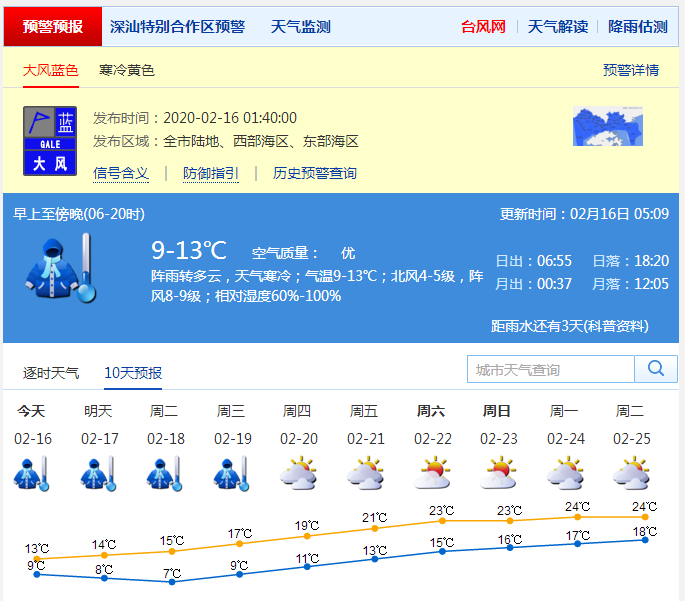Click the blue gale warning signal icon

click(x=50, y=142)
